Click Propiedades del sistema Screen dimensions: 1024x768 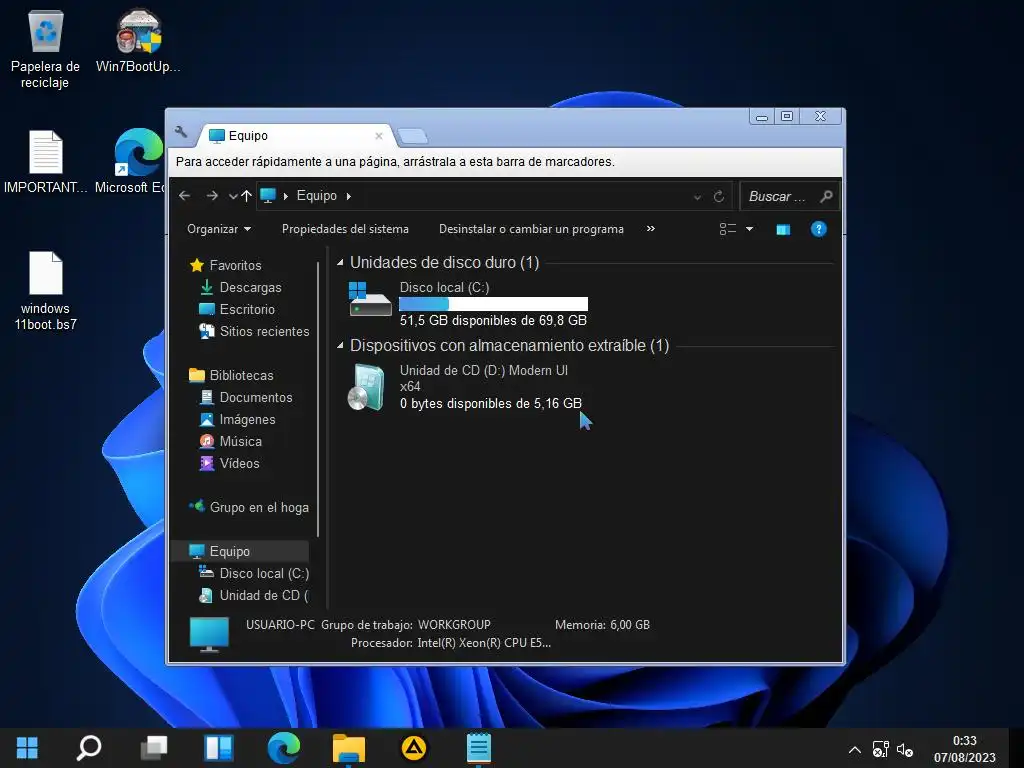[x=345, y=229]
